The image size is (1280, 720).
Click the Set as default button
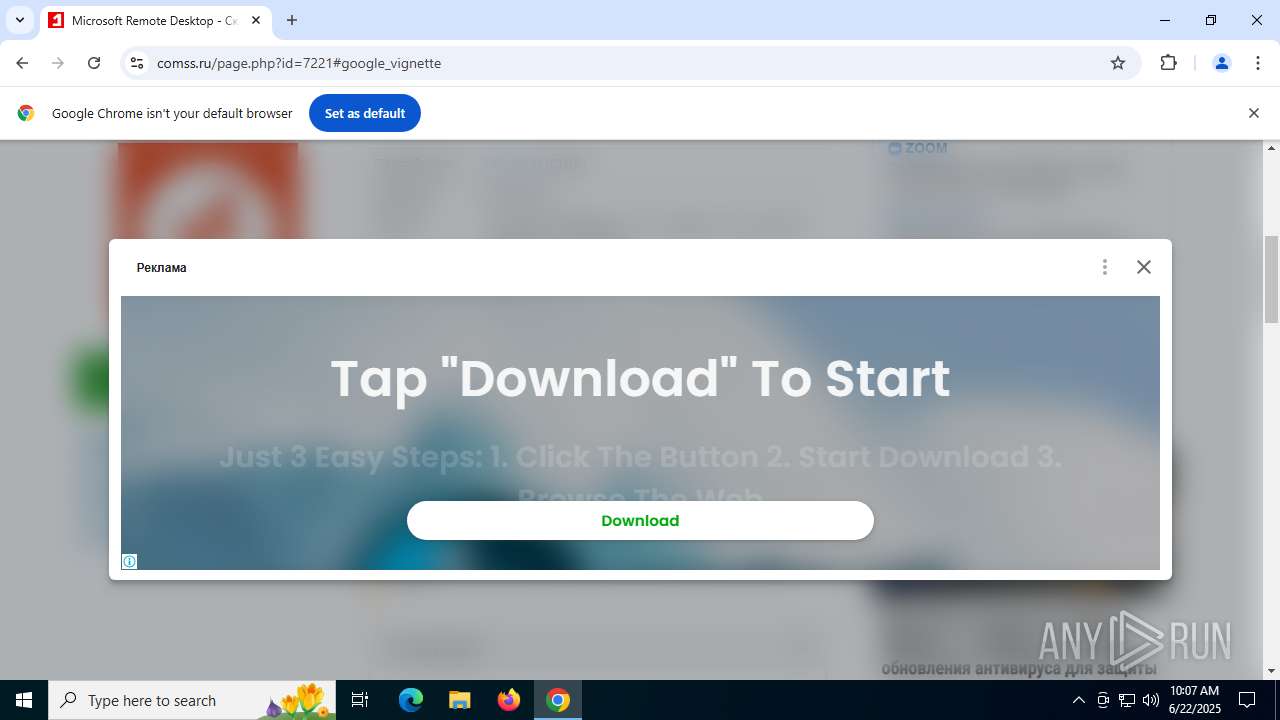pyautogui.click(x=365, y=113)
